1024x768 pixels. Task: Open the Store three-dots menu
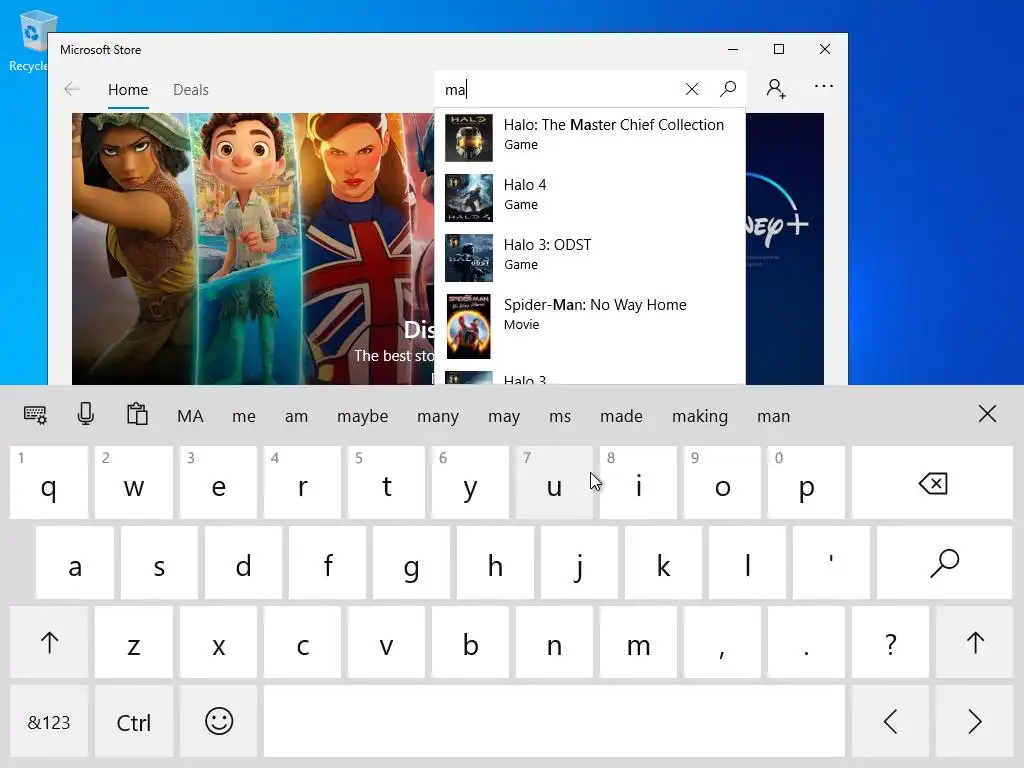pyautogui.click(x=824, y=86)
